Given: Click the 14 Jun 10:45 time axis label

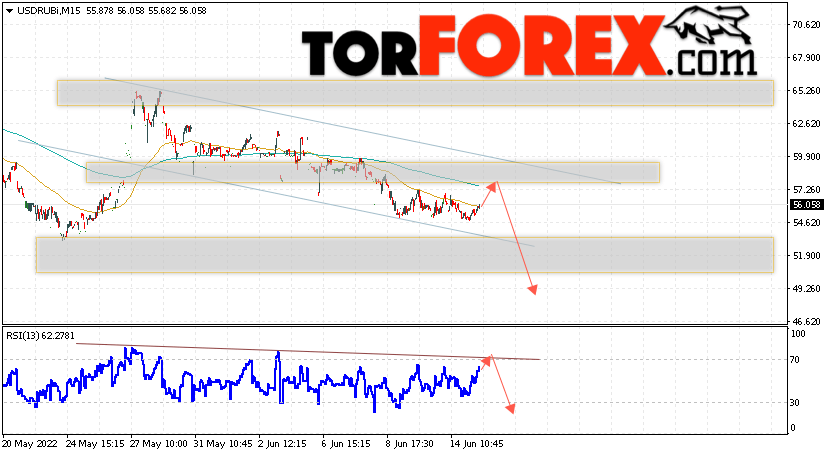Looking at the screenshot, I should 476,444.
